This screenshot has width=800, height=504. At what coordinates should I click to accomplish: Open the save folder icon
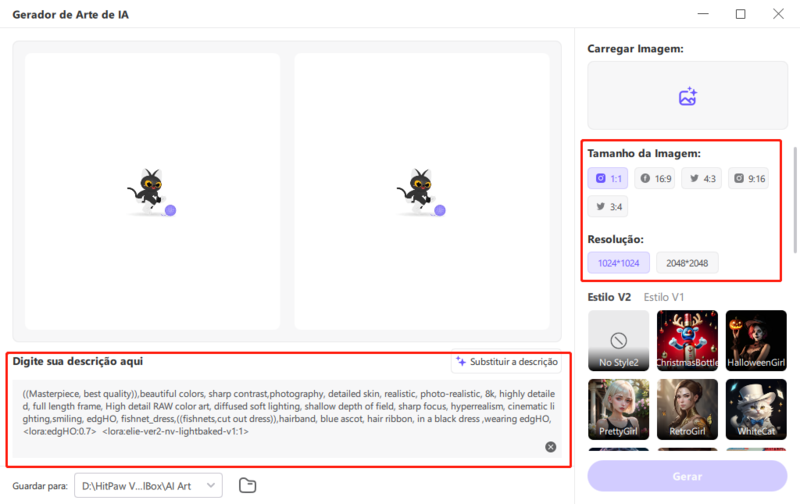pos(248,486)
